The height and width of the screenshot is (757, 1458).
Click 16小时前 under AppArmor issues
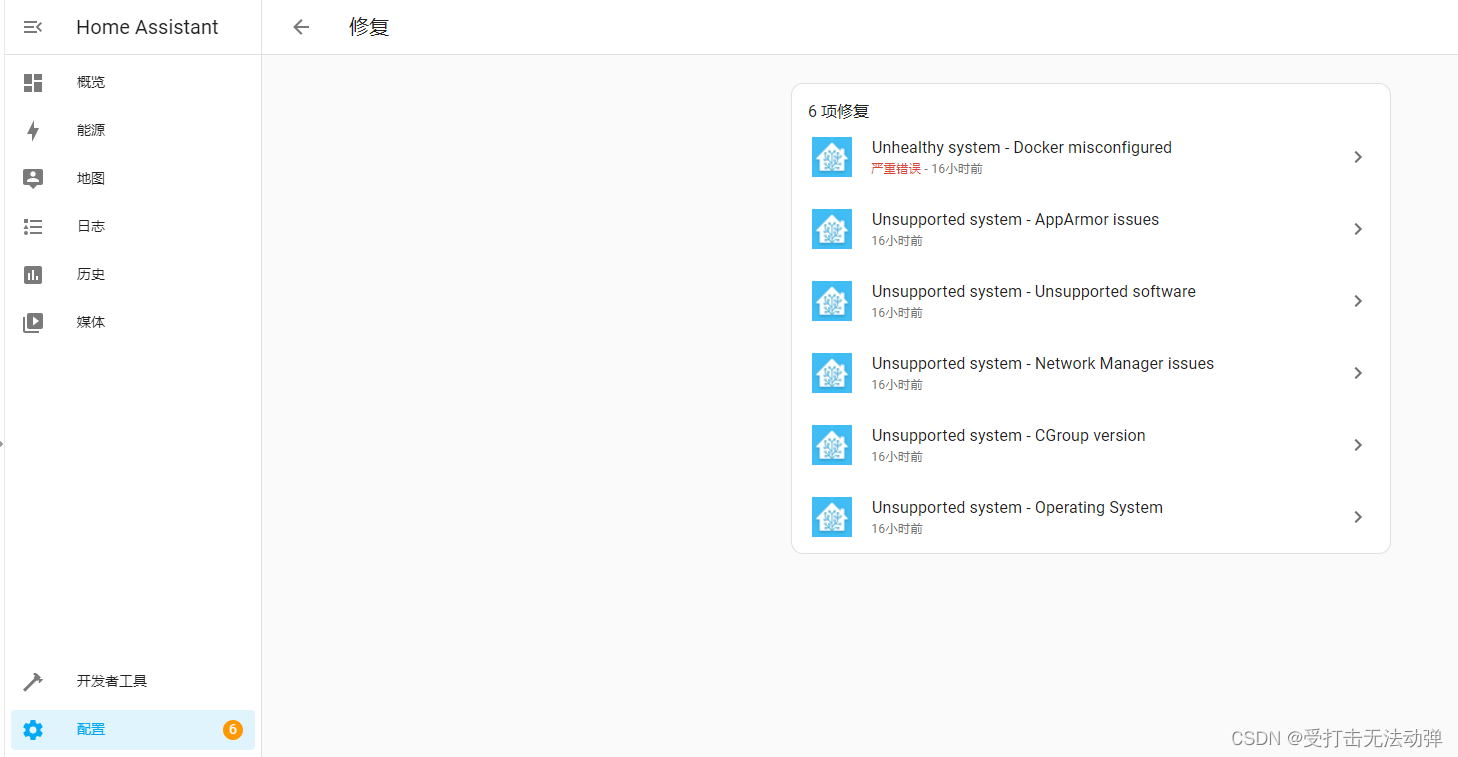tap(897, 241)
